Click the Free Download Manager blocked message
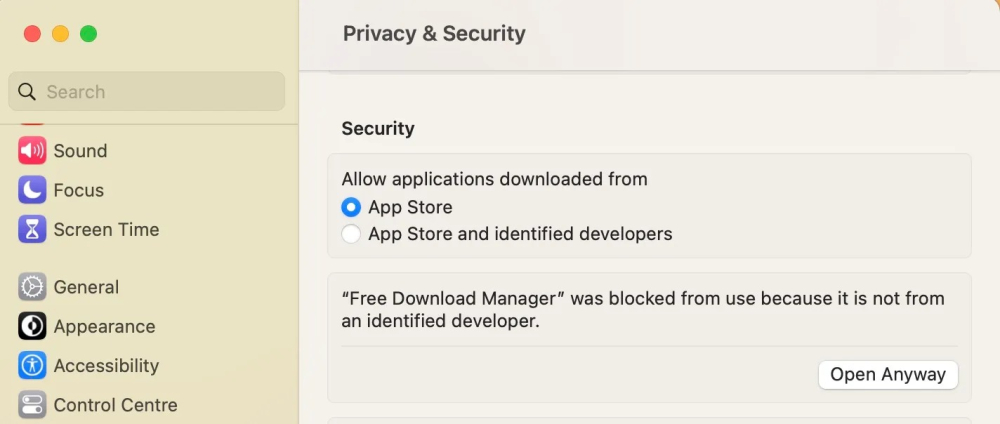Screen dimensions: 1000x424 tap(643, 310)
